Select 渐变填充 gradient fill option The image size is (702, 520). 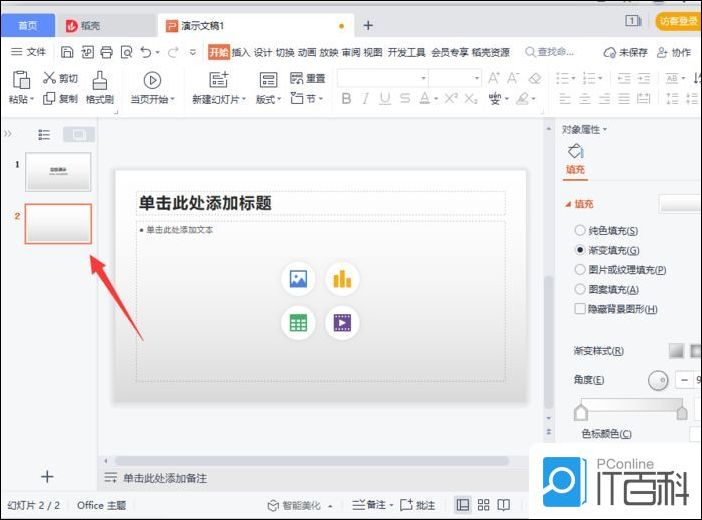coord(580,250)
